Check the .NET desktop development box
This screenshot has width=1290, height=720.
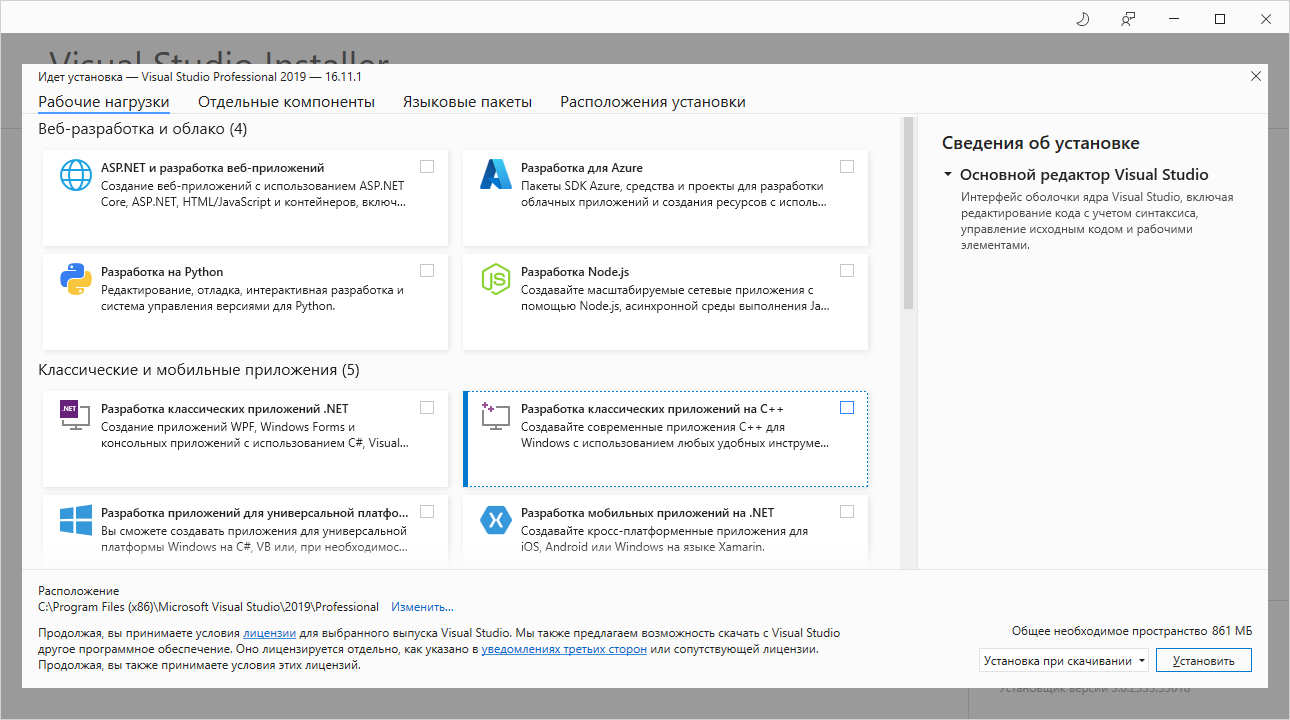(x=427, y=408)
